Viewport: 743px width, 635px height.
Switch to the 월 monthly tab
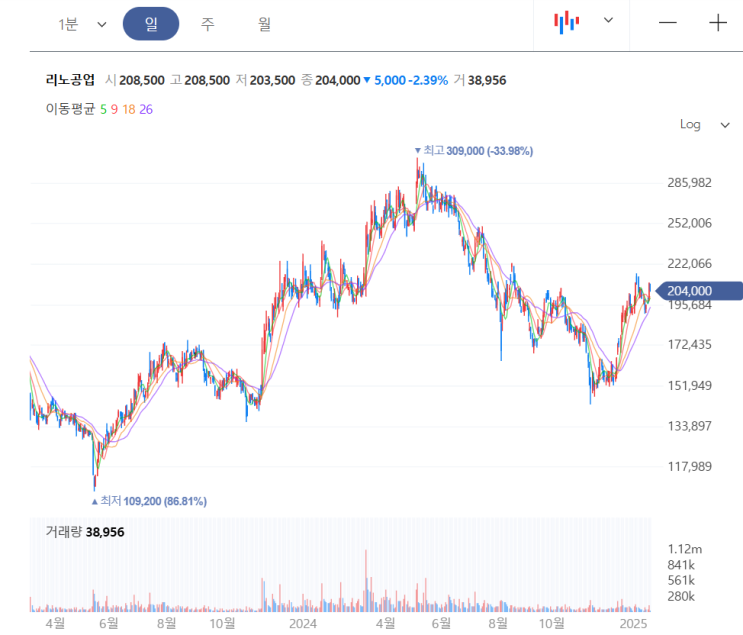tap(264, 24)
